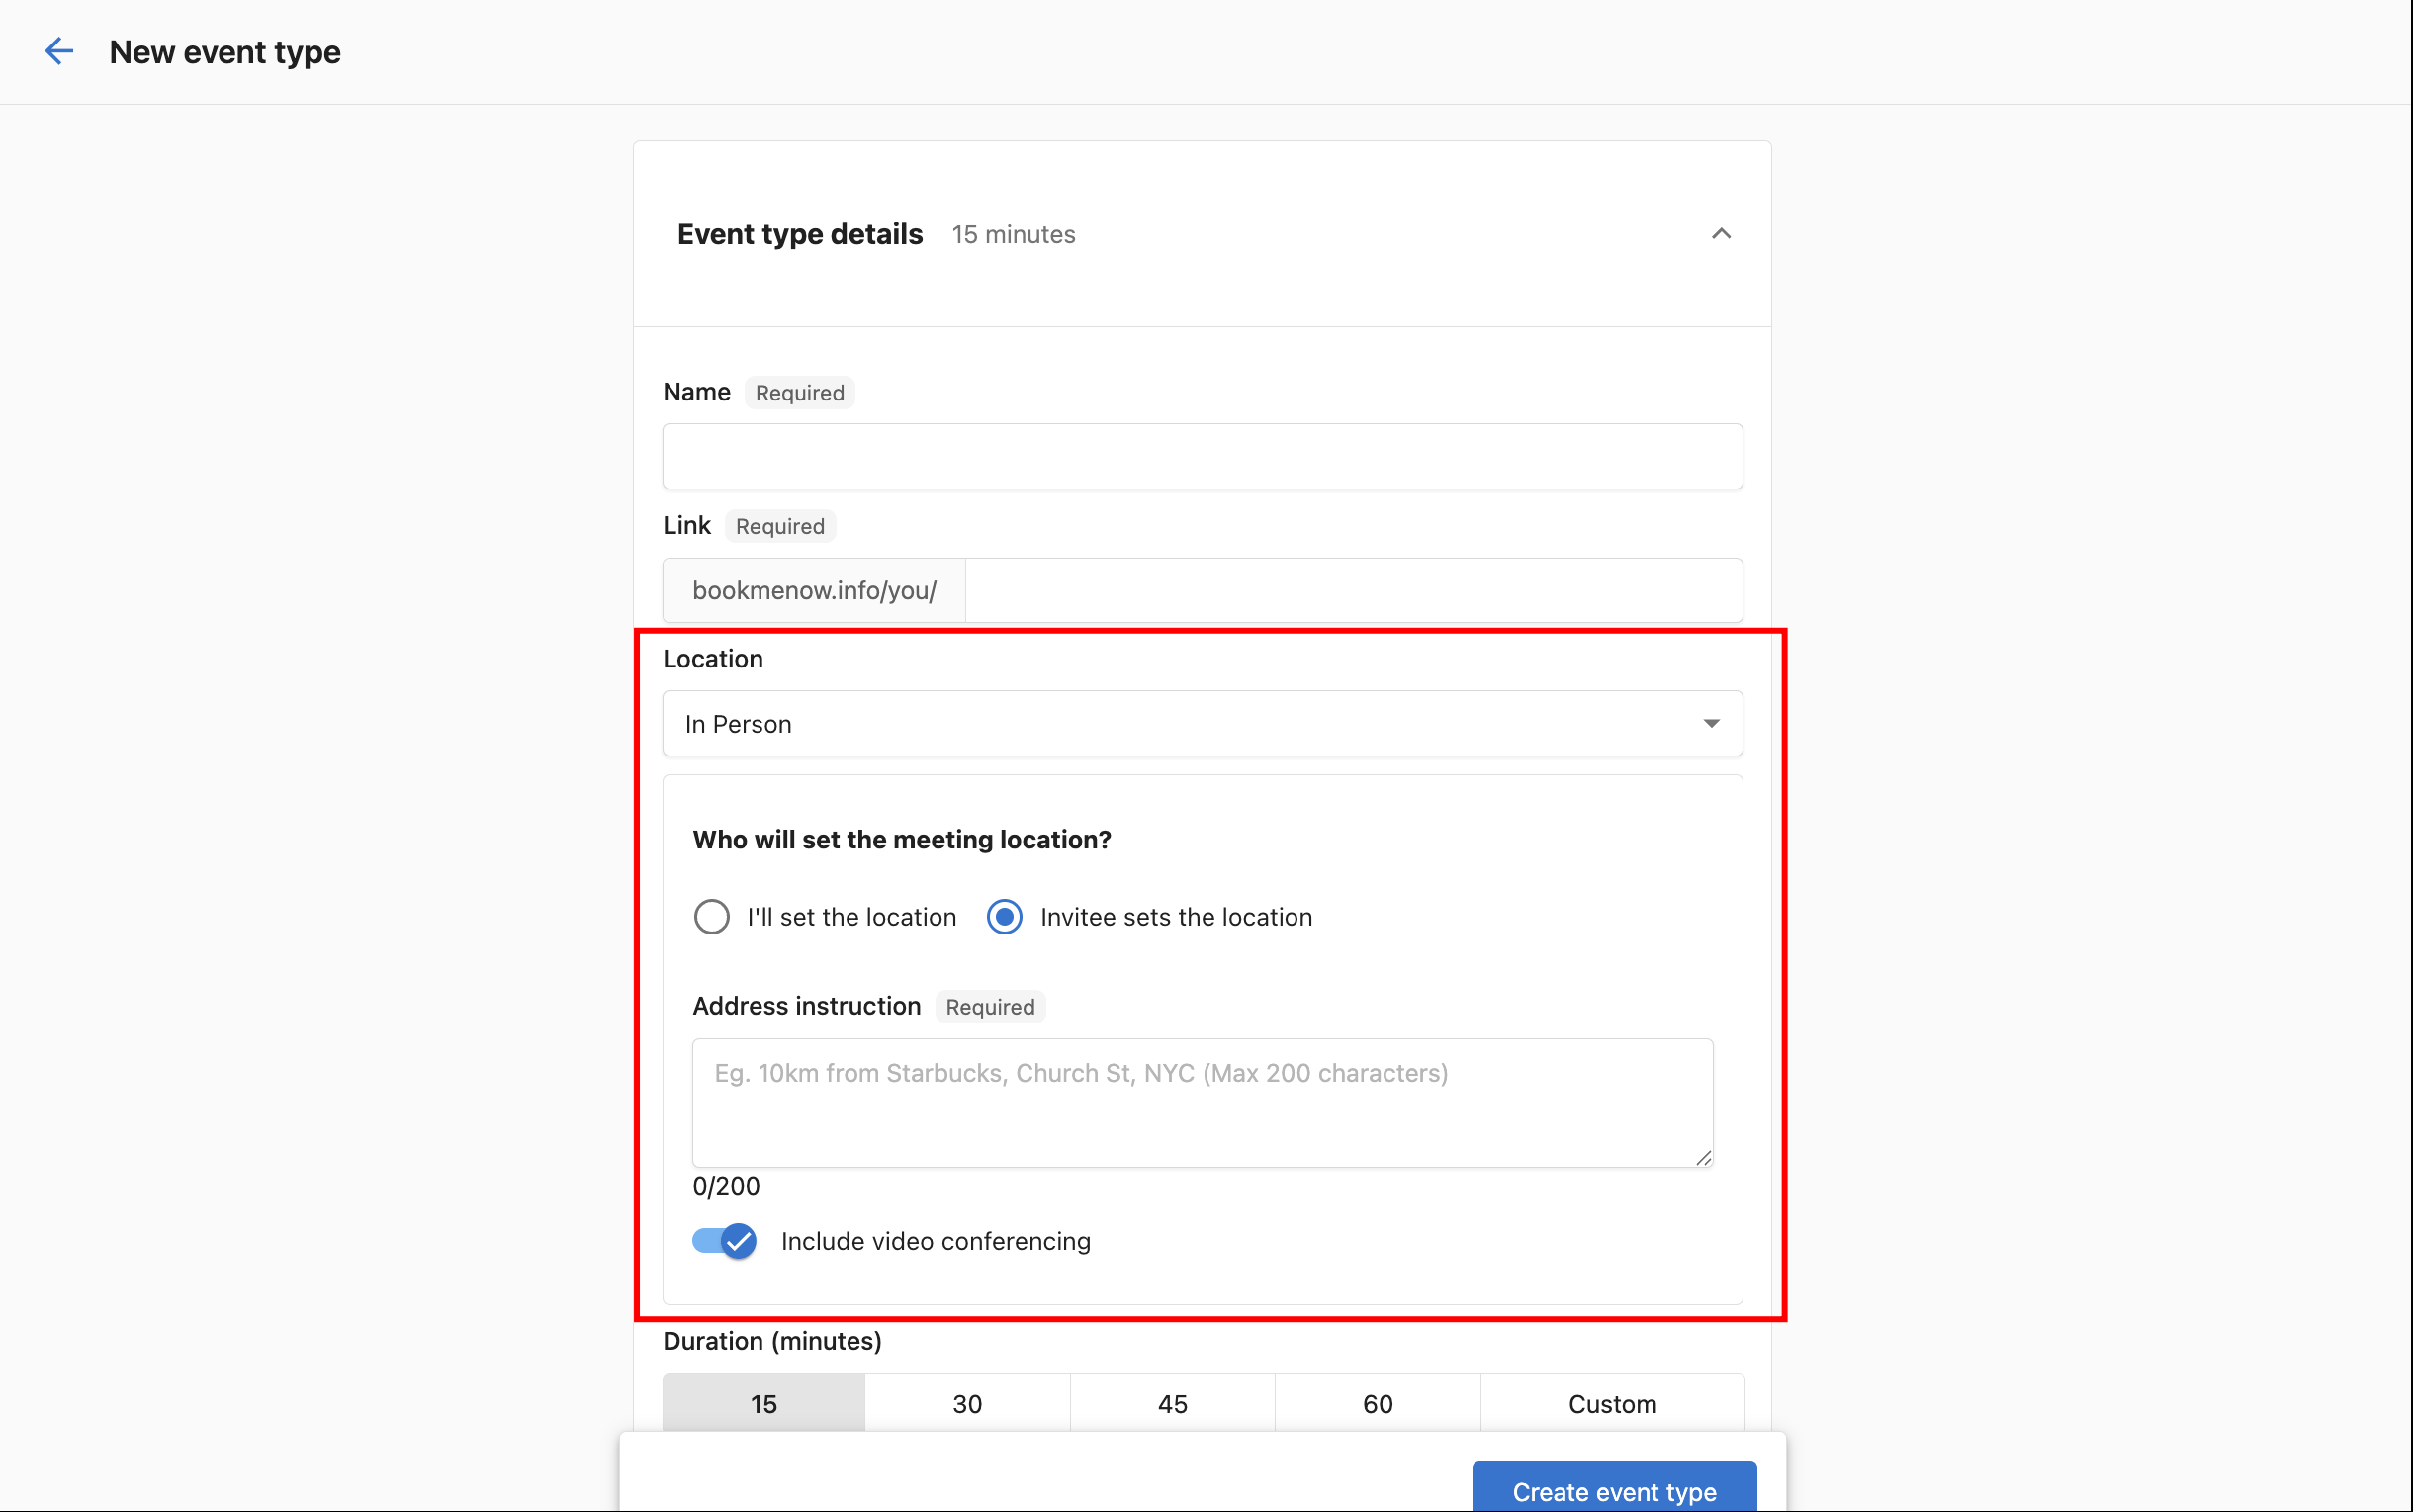
Task: Pick the 60 minute duration
Action: coord(1376,1403)
